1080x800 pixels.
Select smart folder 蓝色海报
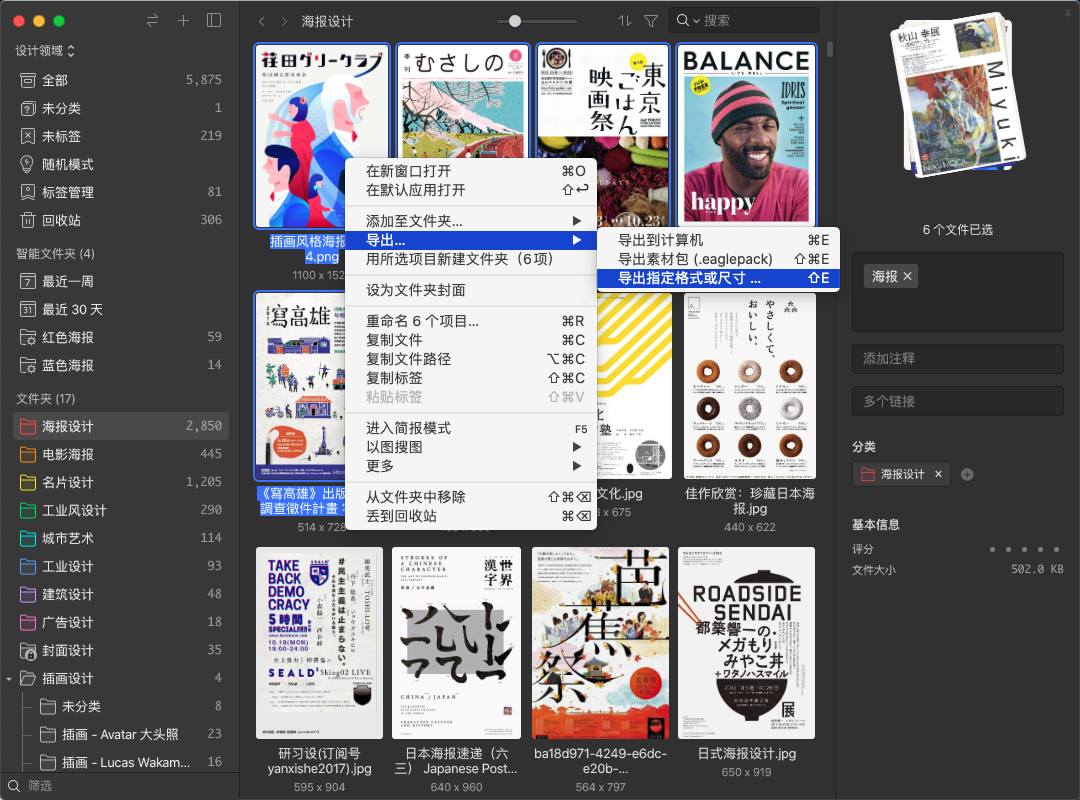coord(121,365)
